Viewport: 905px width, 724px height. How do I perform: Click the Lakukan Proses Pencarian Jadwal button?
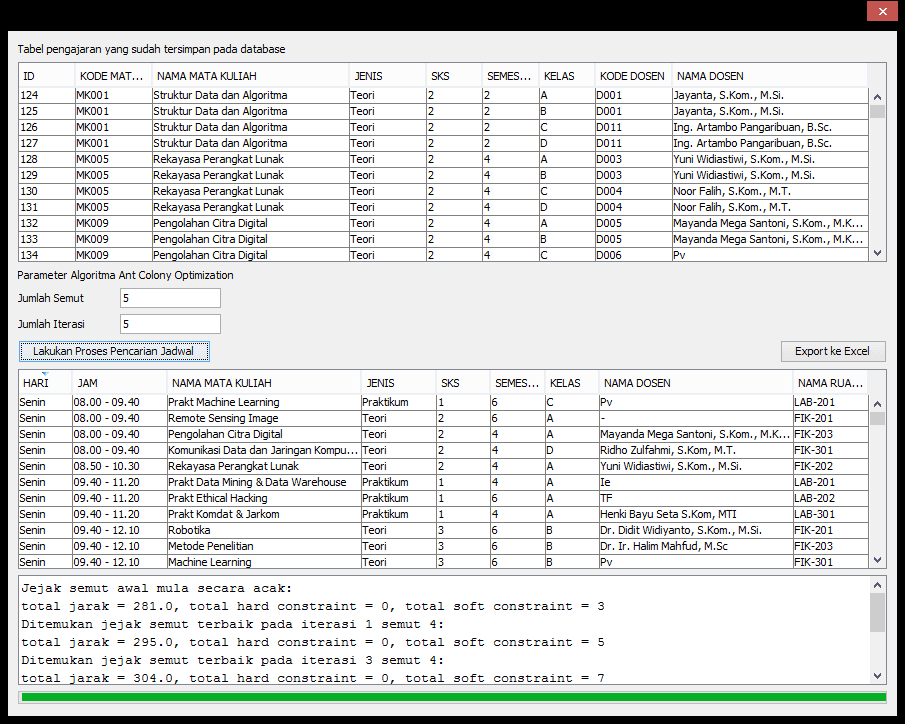[x=113, y=351]
